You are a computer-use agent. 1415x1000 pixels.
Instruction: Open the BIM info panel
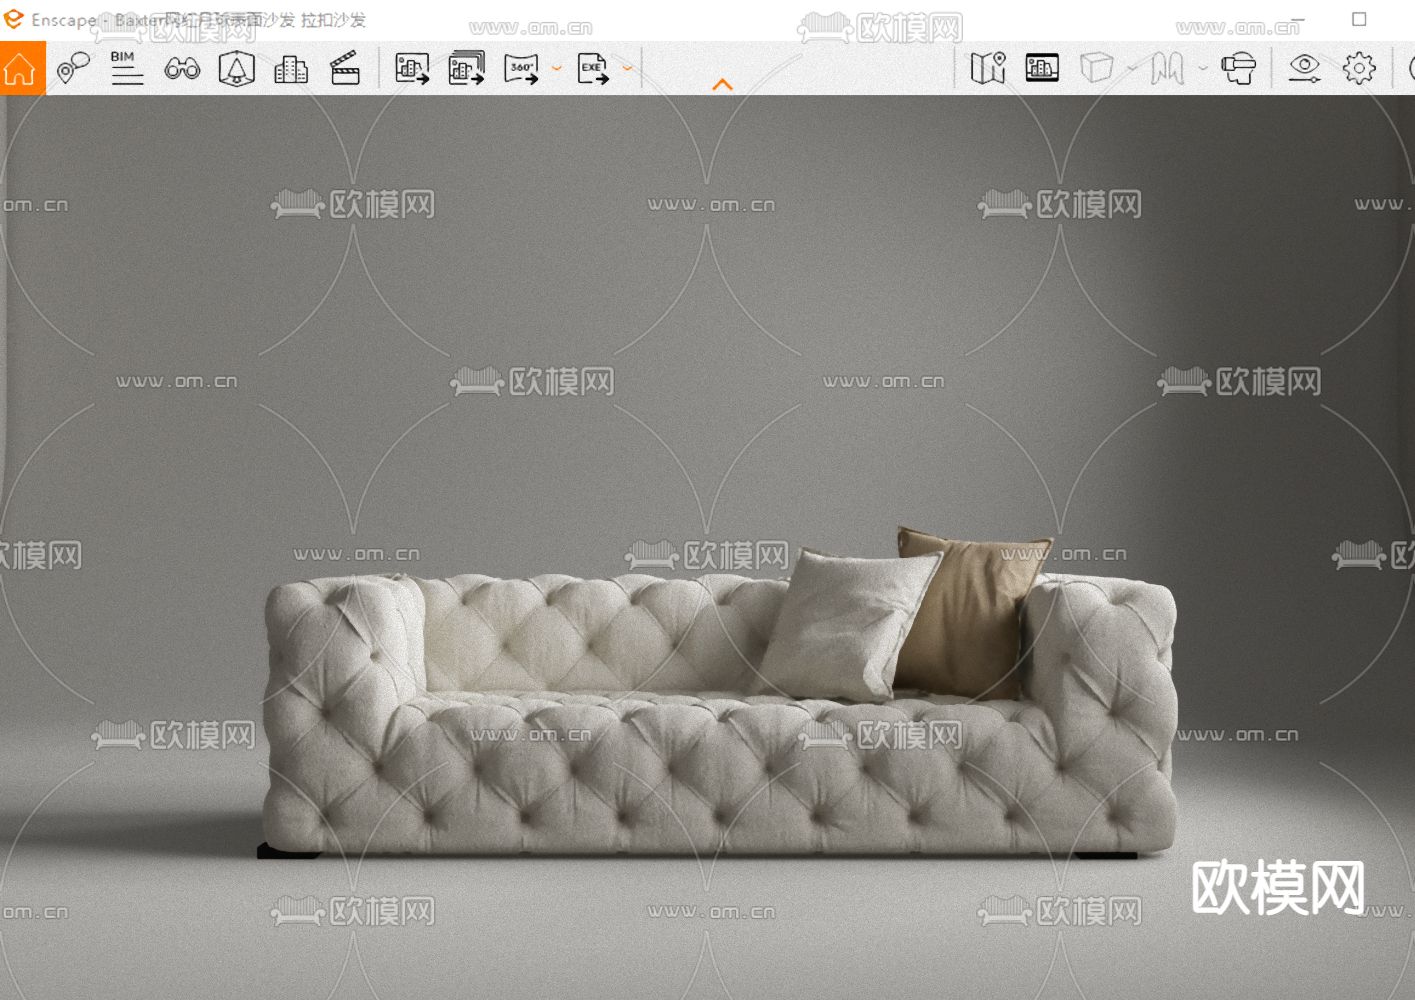click(127, 68)
